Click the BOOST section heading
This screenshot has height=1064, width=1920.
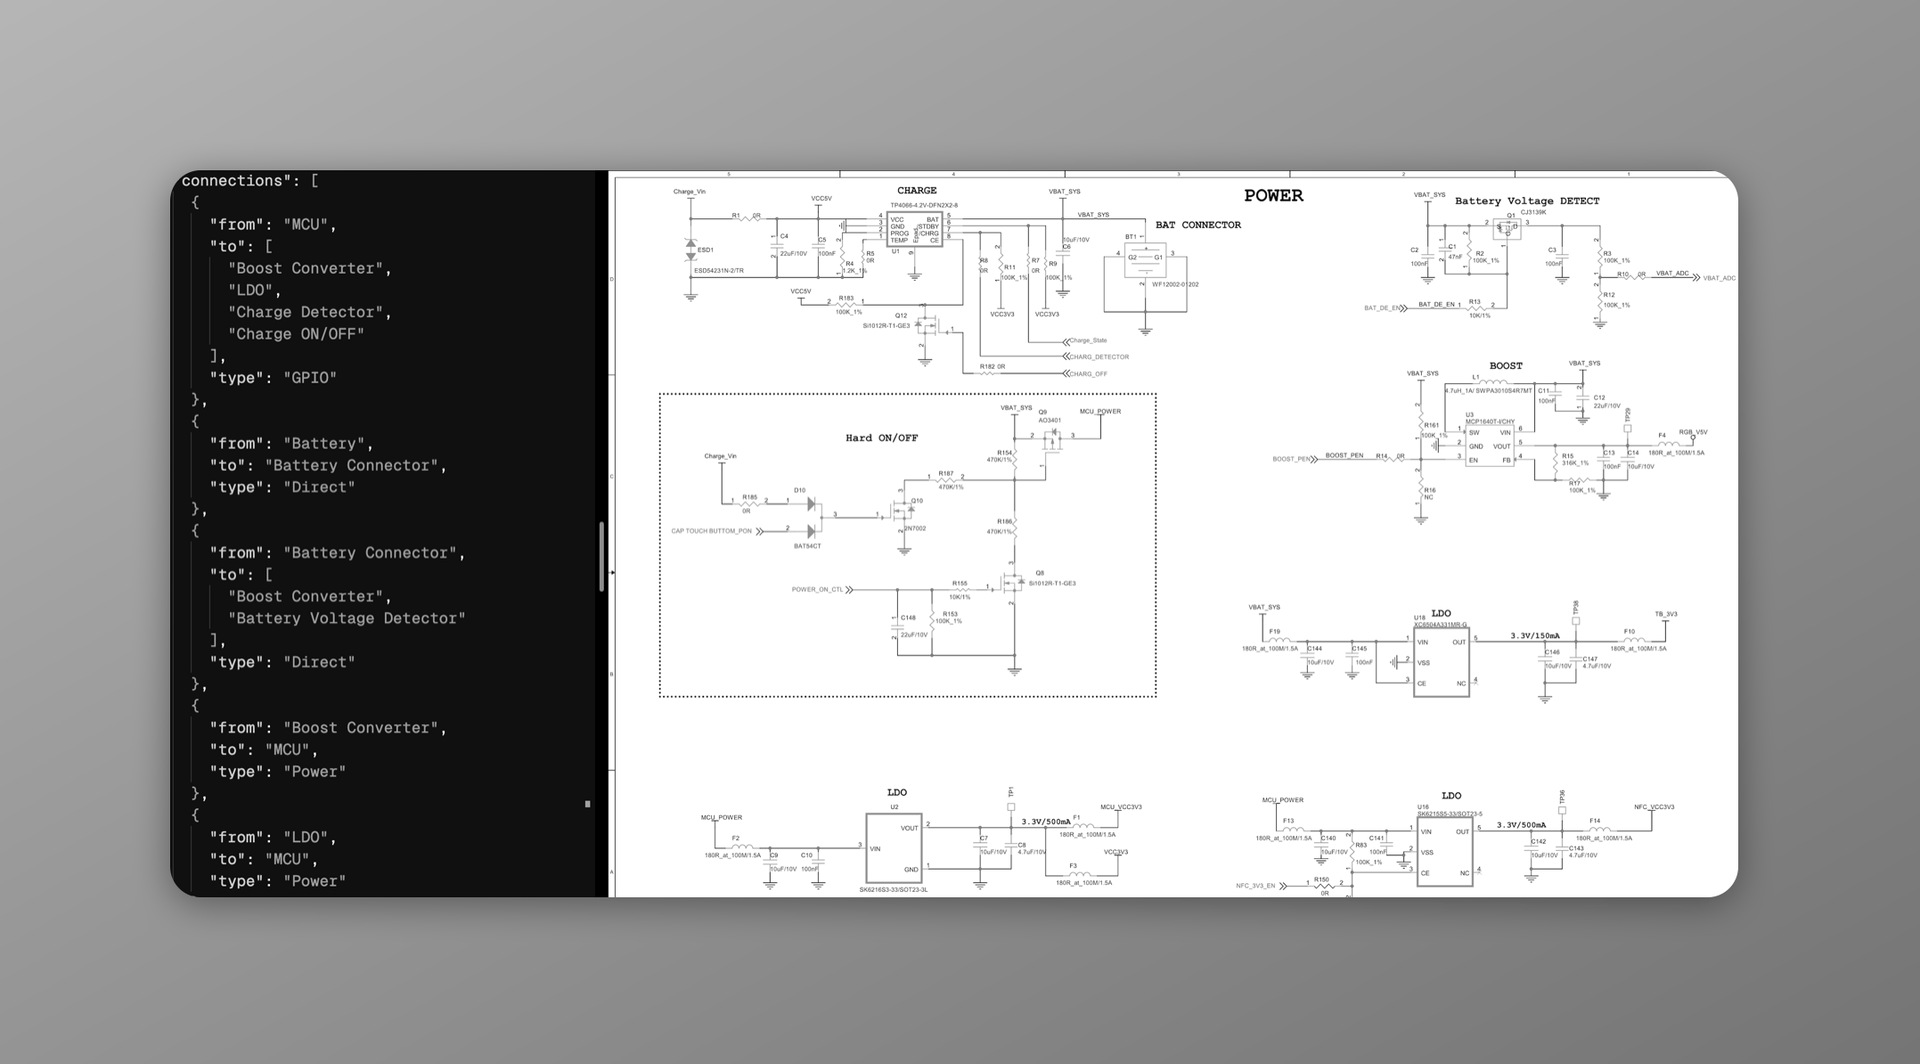pyautogui.click(x=1506, y=366)
